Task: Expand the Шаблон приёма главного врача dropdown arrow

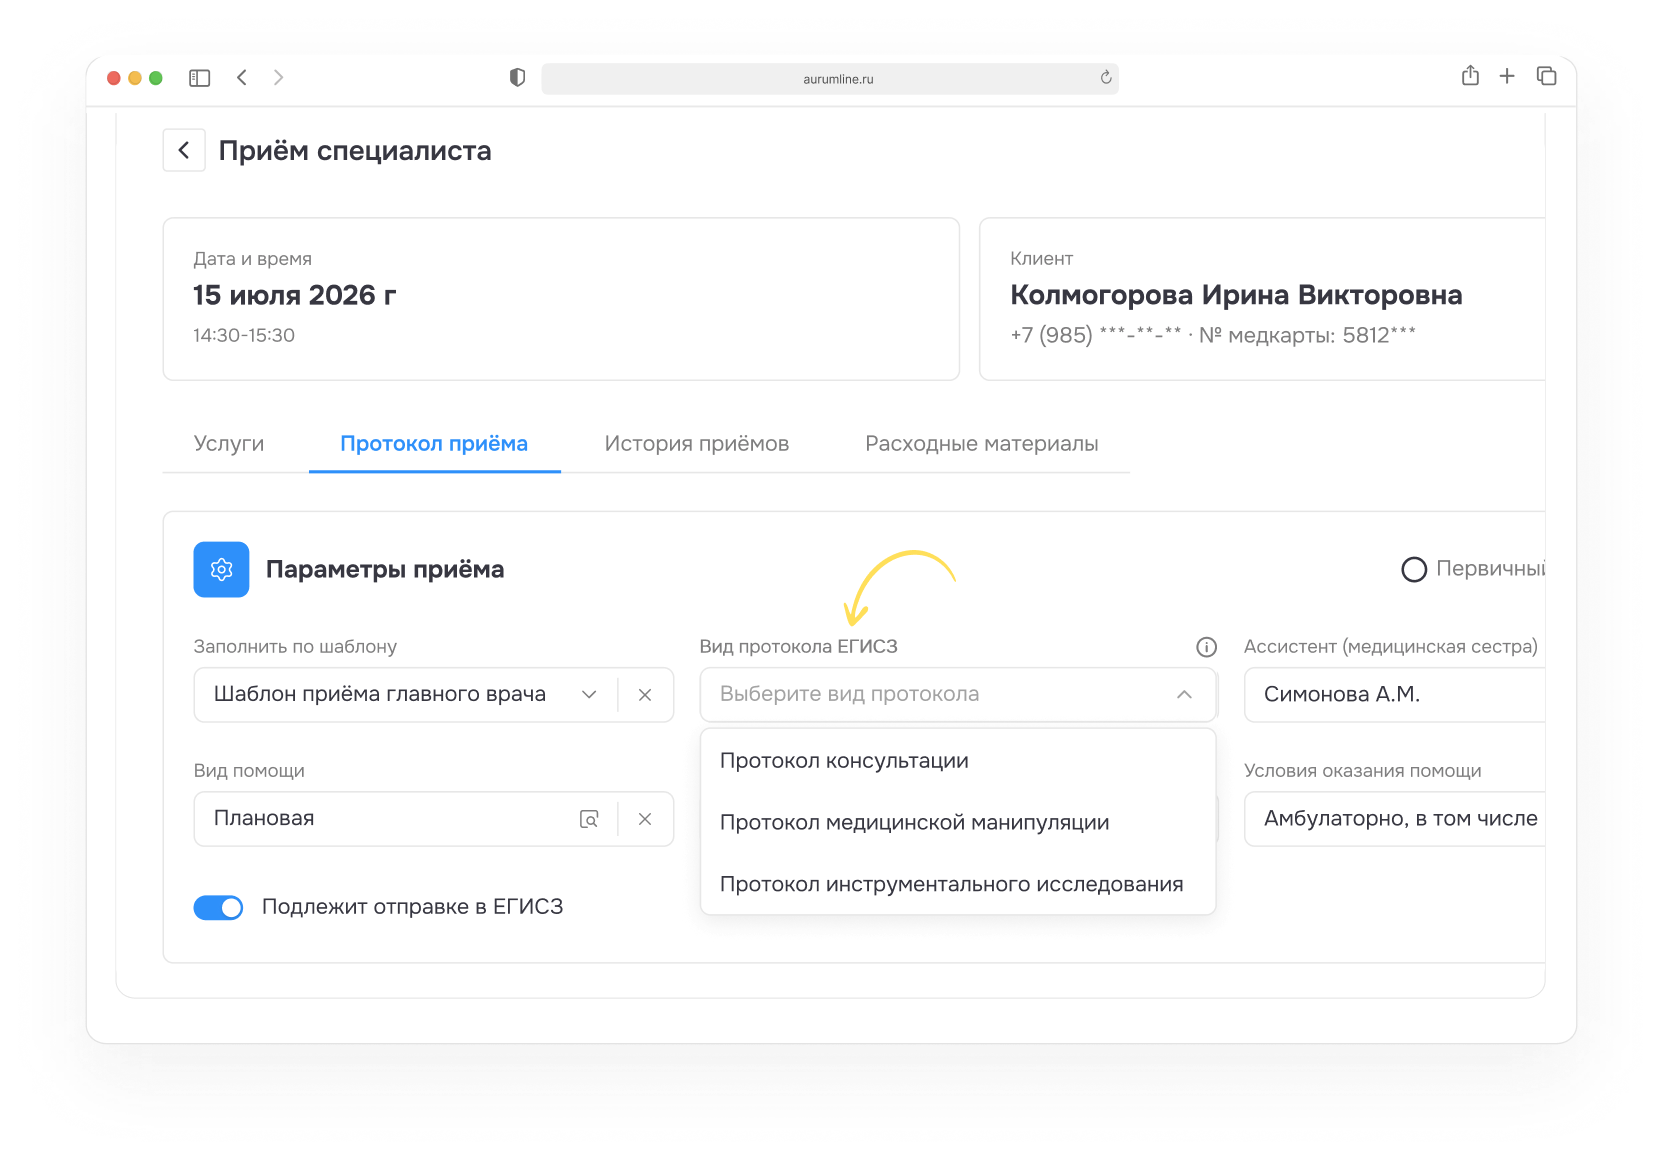Action: pos(589,695)
